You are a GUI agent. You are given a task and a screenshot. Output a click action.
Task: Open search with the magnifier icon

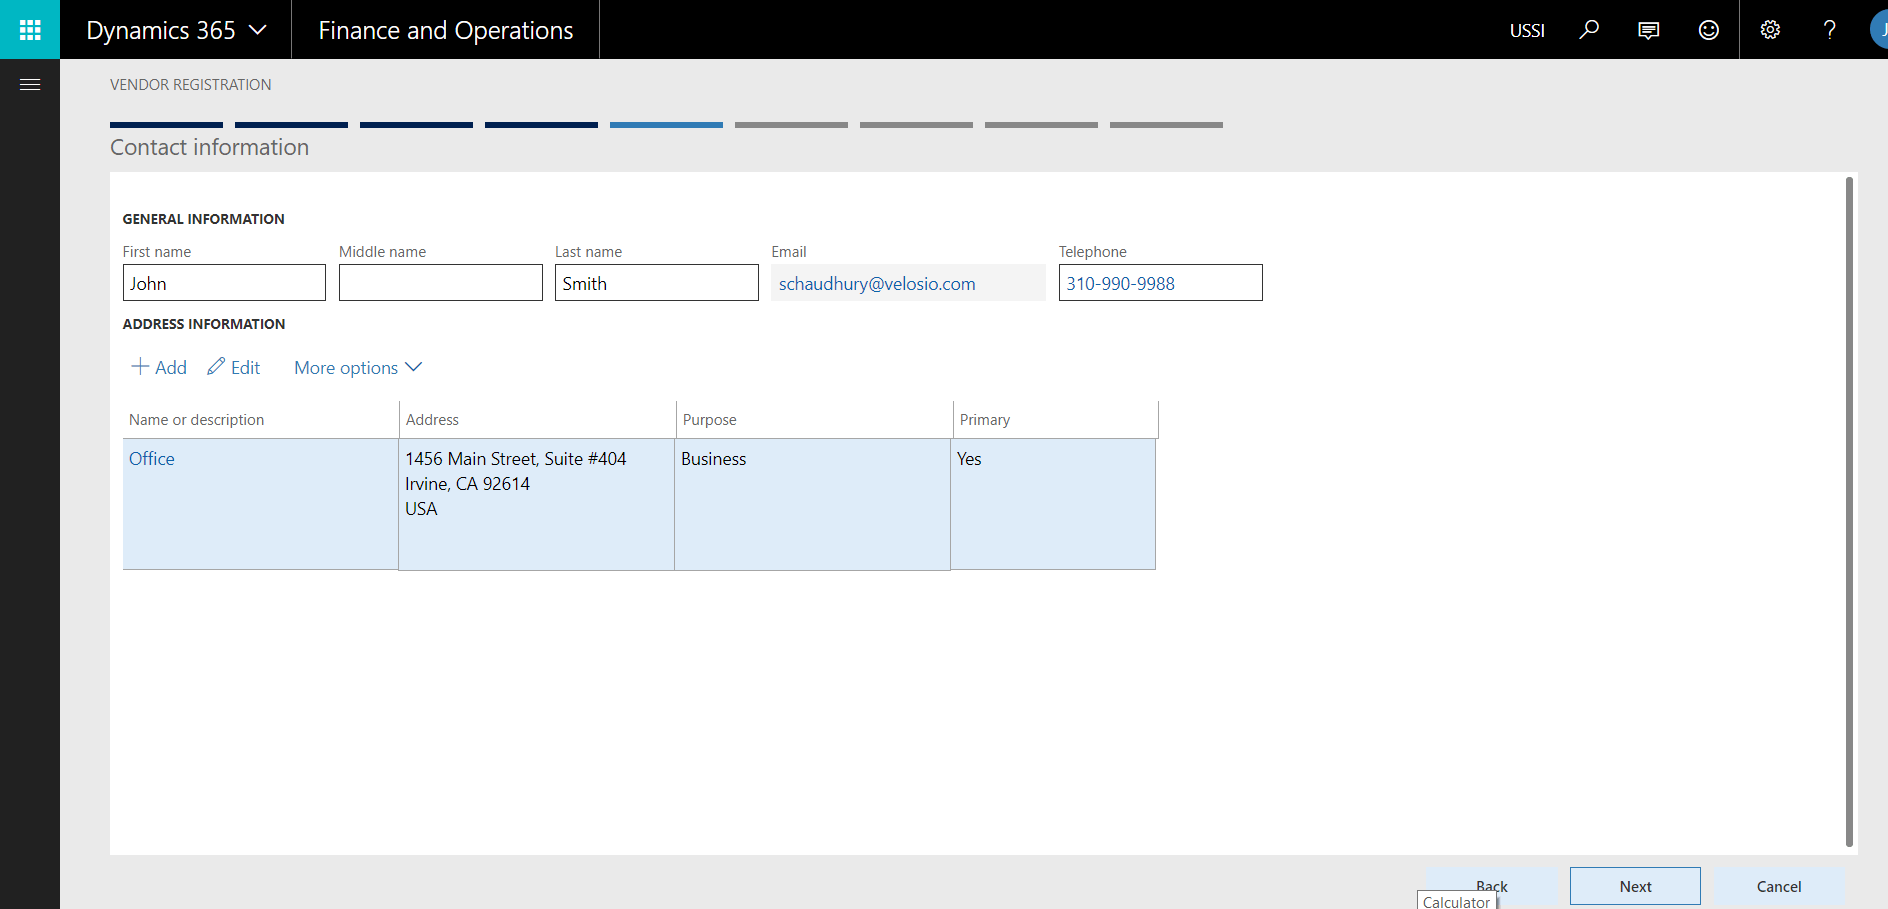[1589, 29]
